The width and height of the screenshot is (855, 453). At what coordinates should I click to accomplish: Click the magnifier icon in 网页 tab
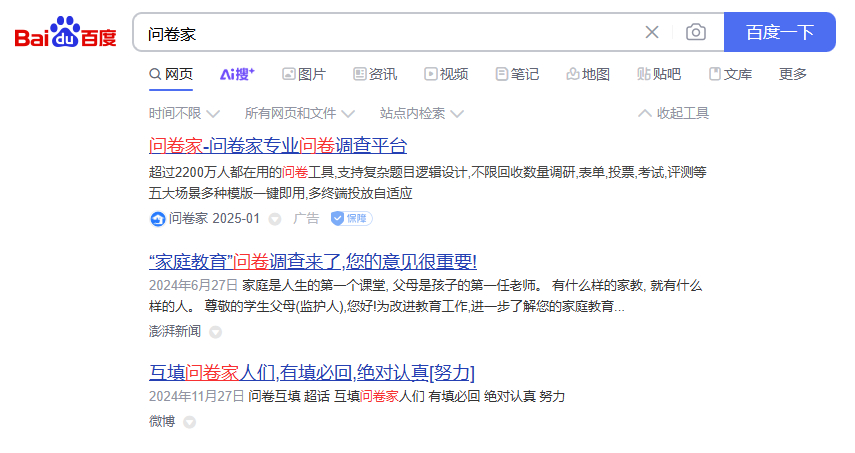point(155,74)
